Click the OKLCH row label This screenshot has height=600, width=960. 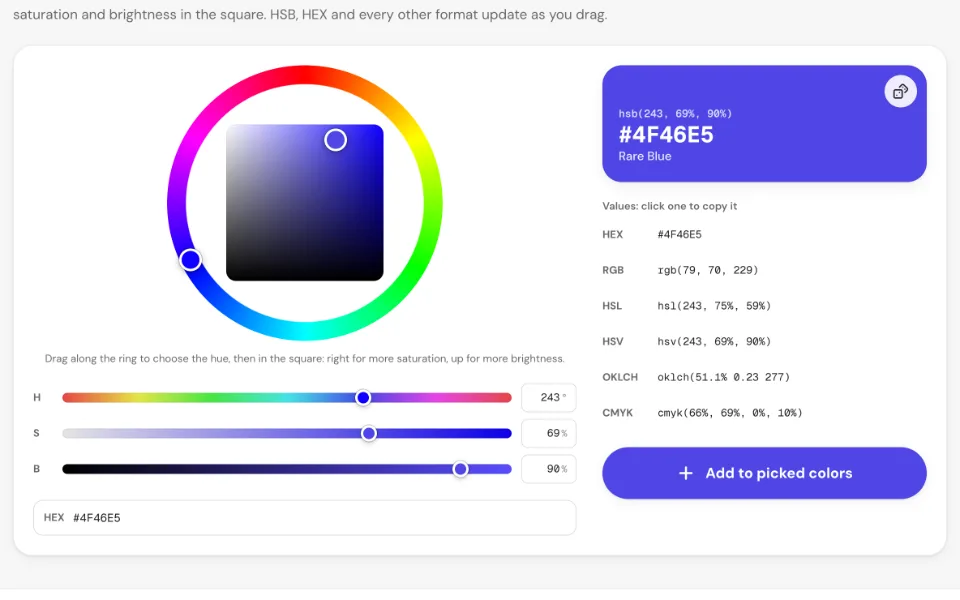(x=620, y=377)
